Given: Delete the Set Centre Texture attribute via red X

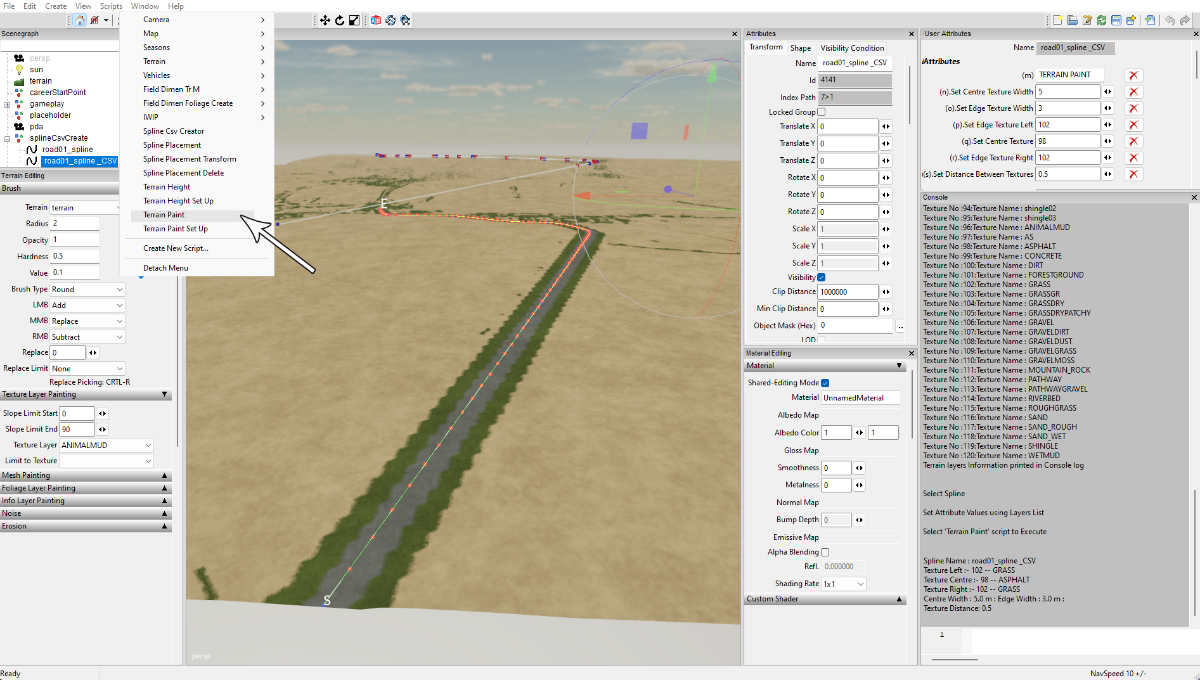Looking at the screenshot, I should (1133, 142).
